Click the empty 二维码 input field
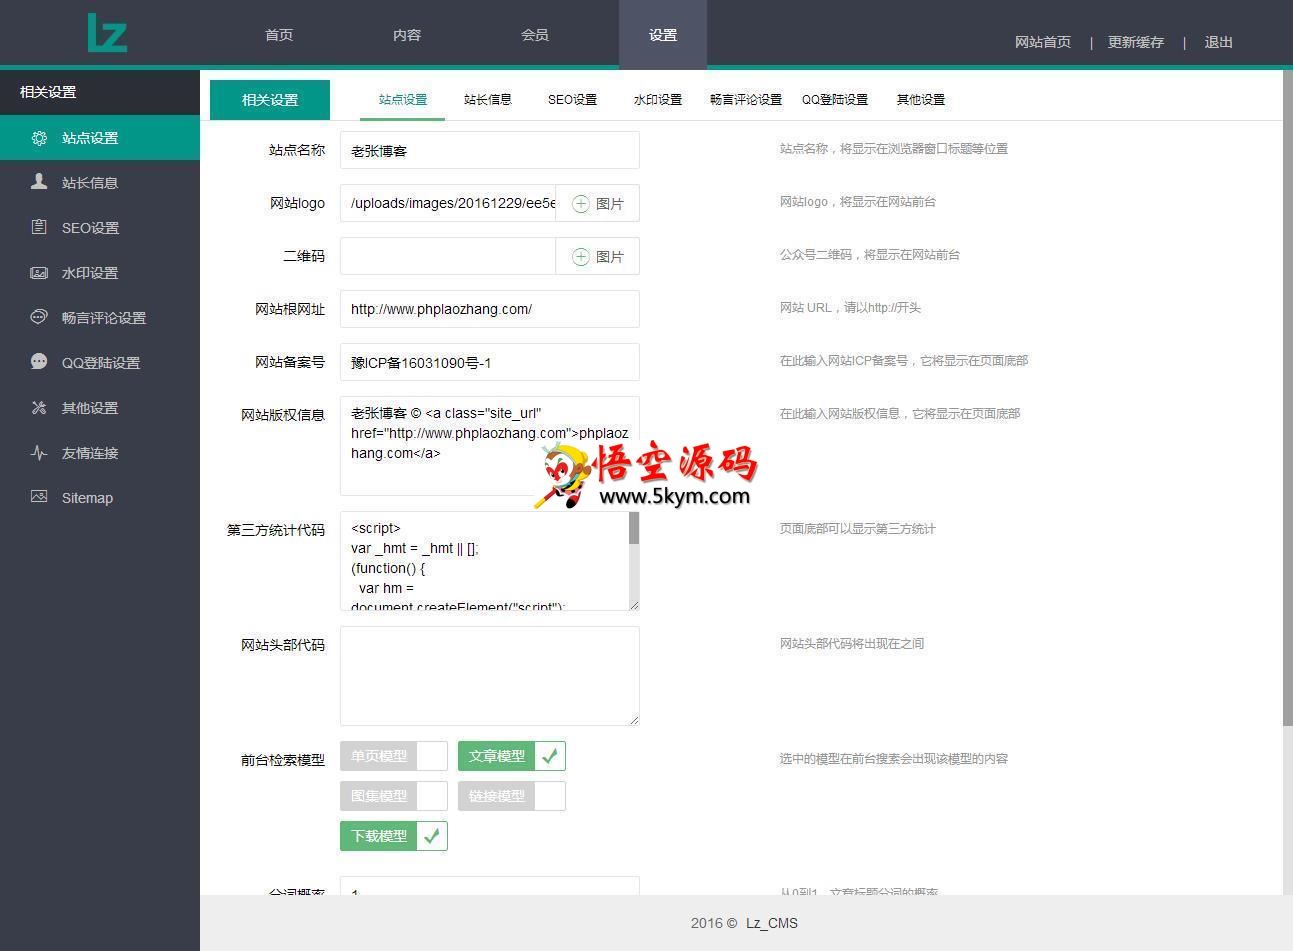The height and width of the screenshot is (951, 1293). [448, 256]
